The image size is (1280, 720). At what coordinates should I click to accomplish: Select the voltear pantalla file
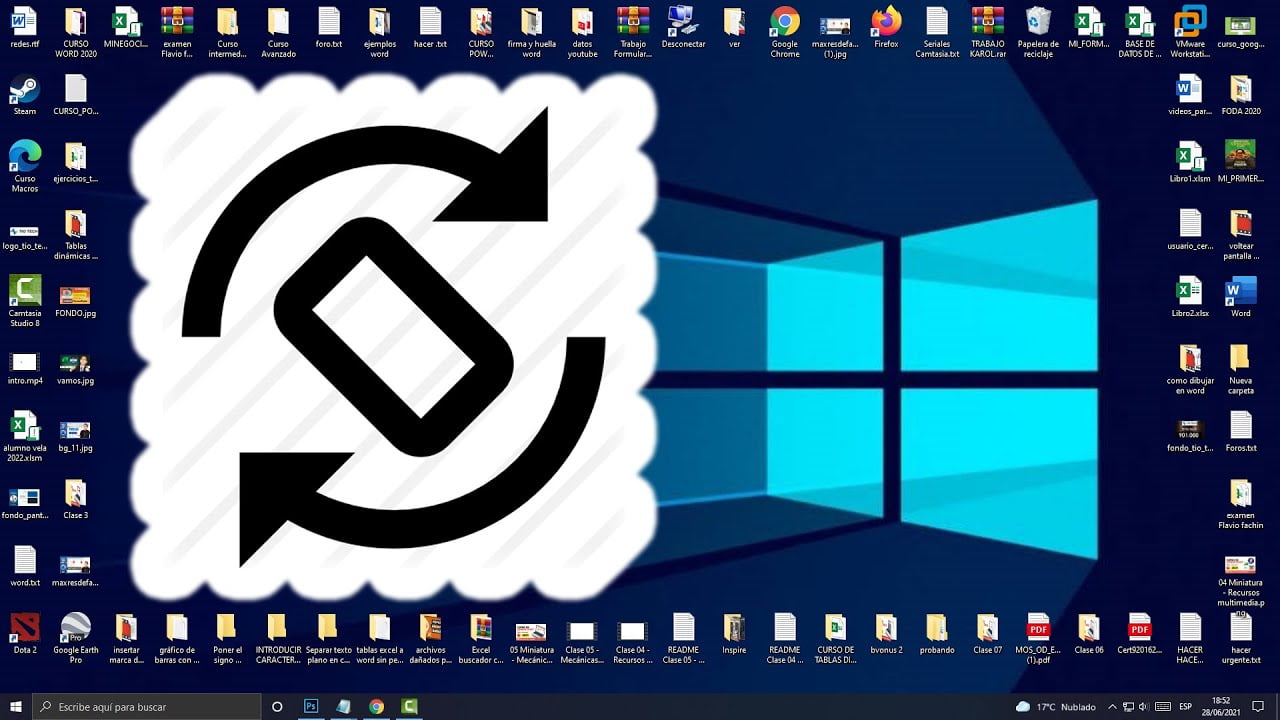[1240, 234]
